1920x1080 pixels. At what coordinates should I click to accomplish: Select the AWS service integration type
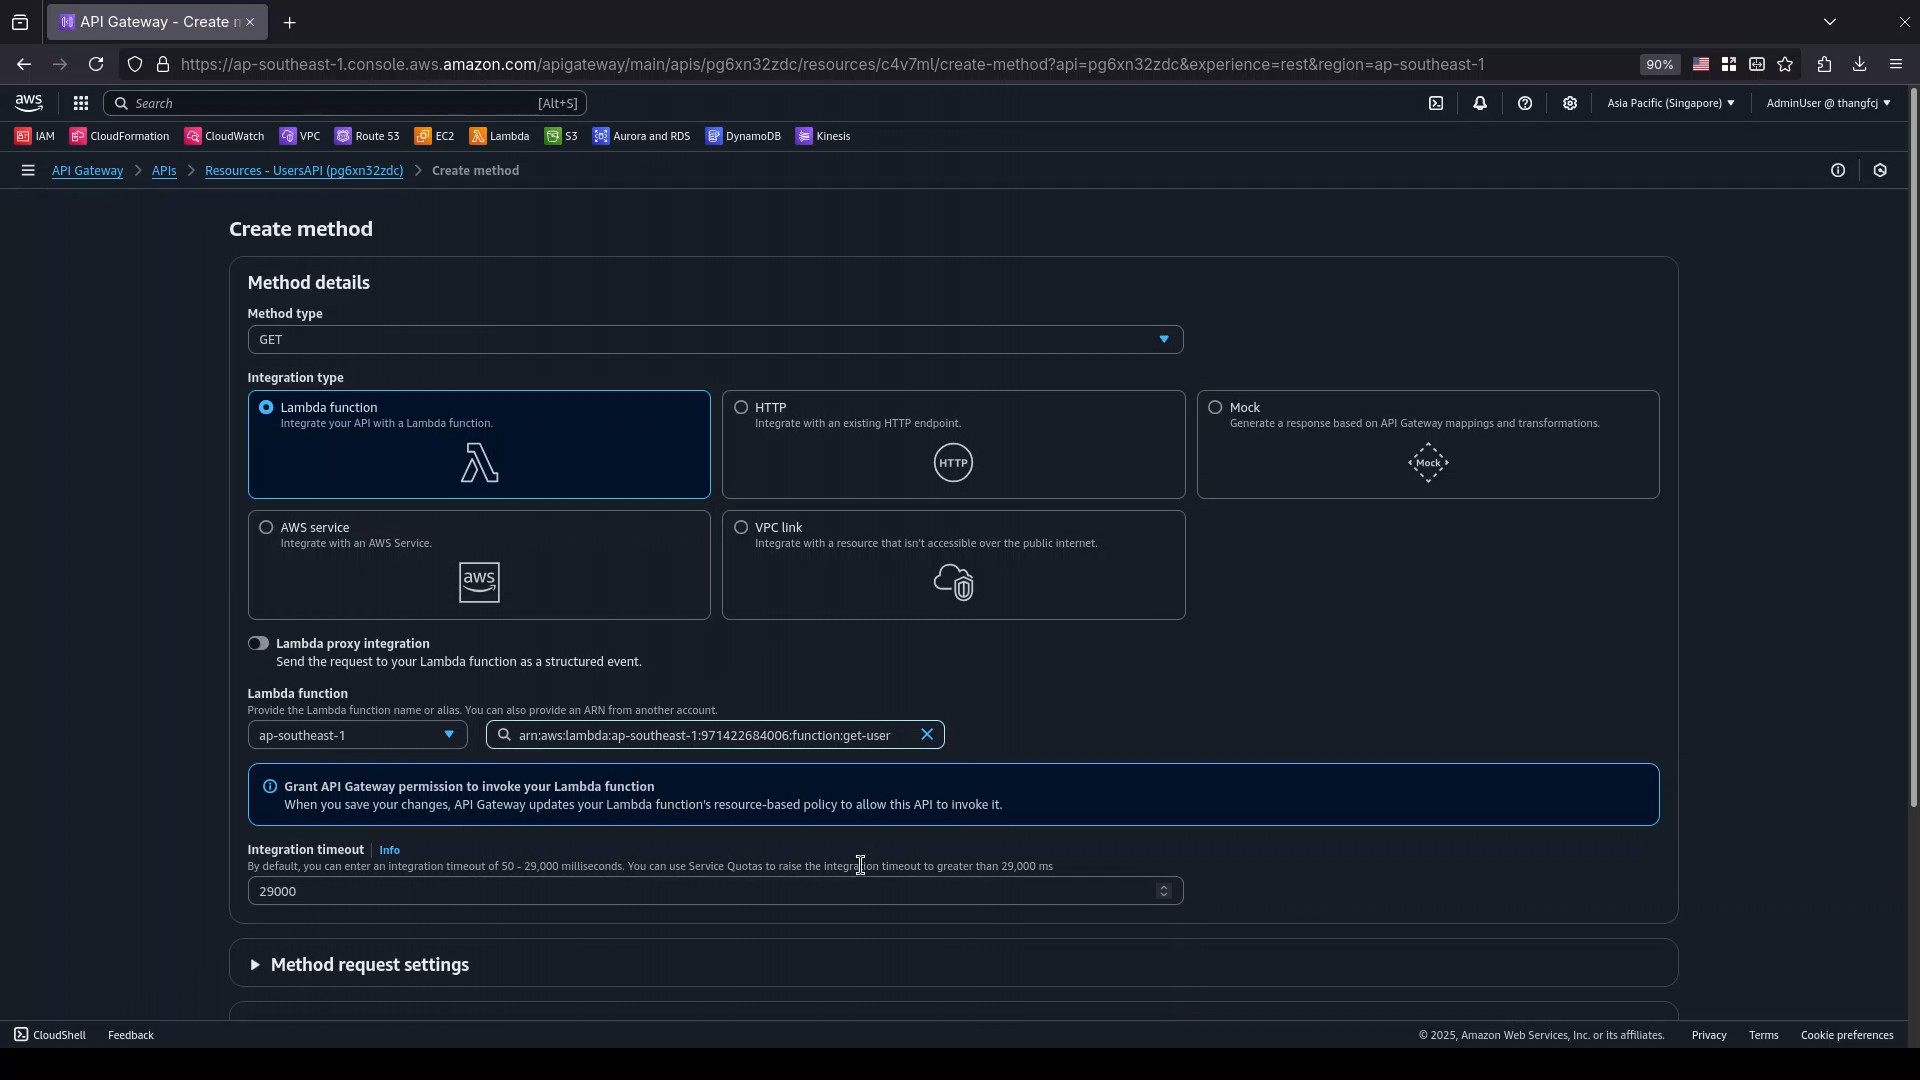[479, 565]
